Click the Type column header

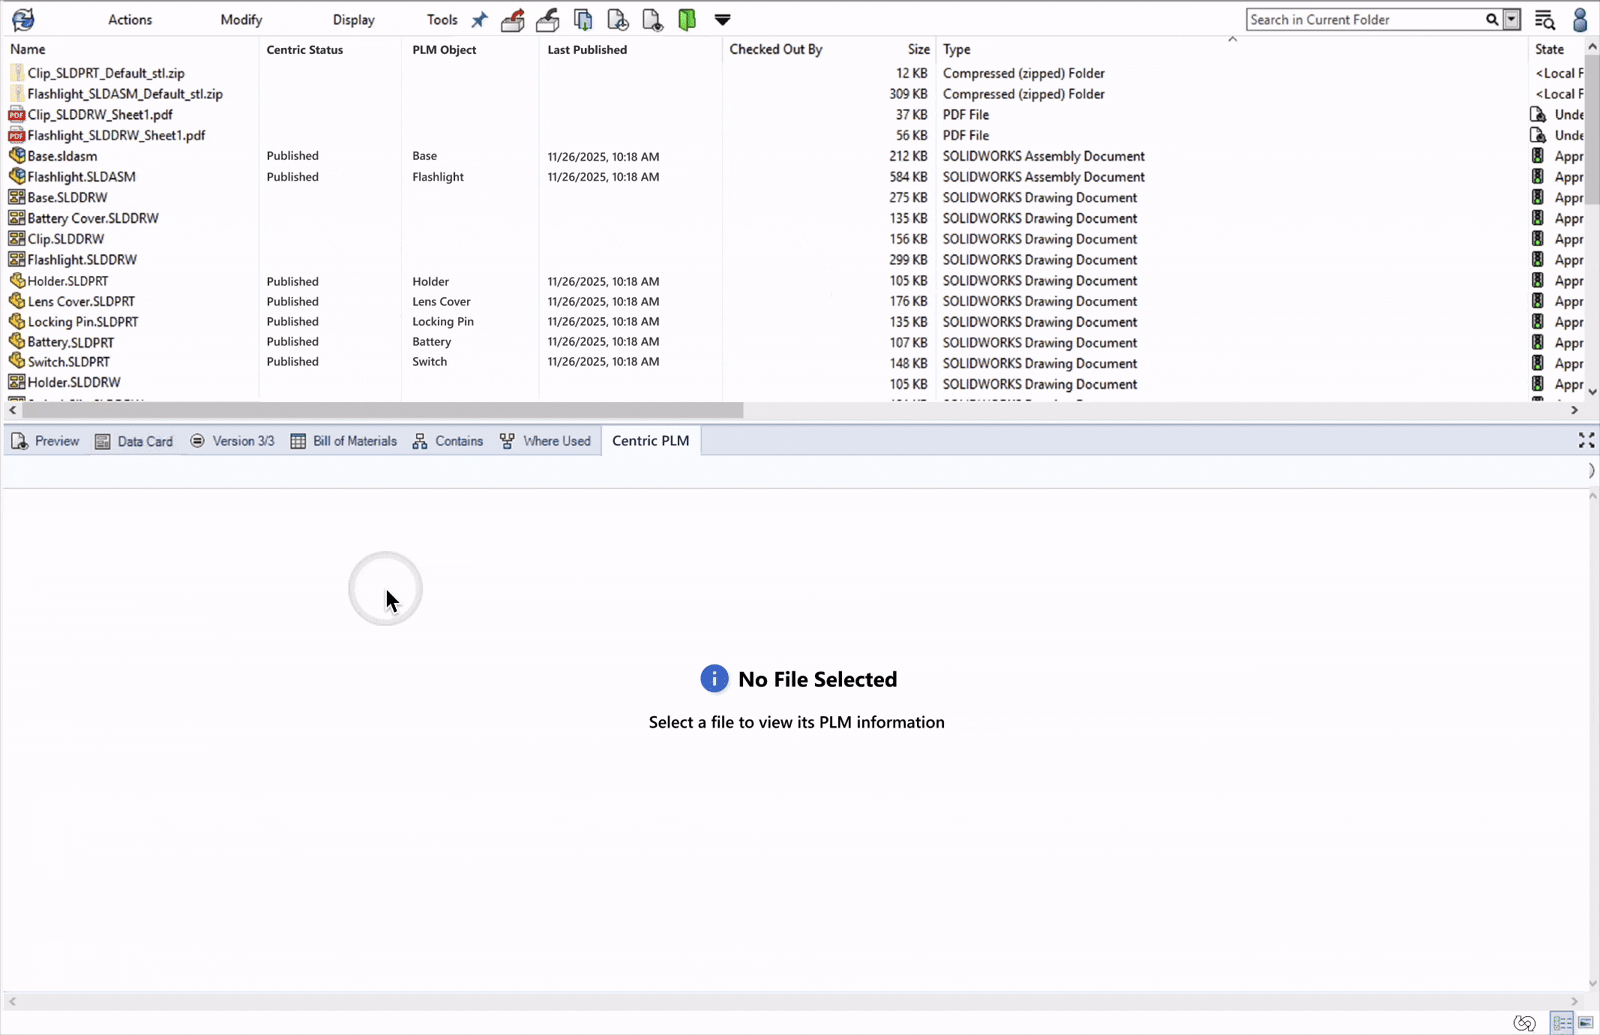tap(957, 49)
